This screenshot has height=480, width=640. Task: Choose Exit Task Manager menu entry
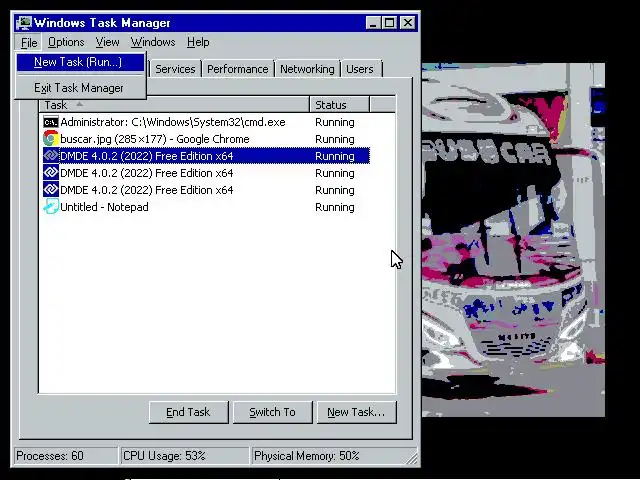tap(80, 88)
